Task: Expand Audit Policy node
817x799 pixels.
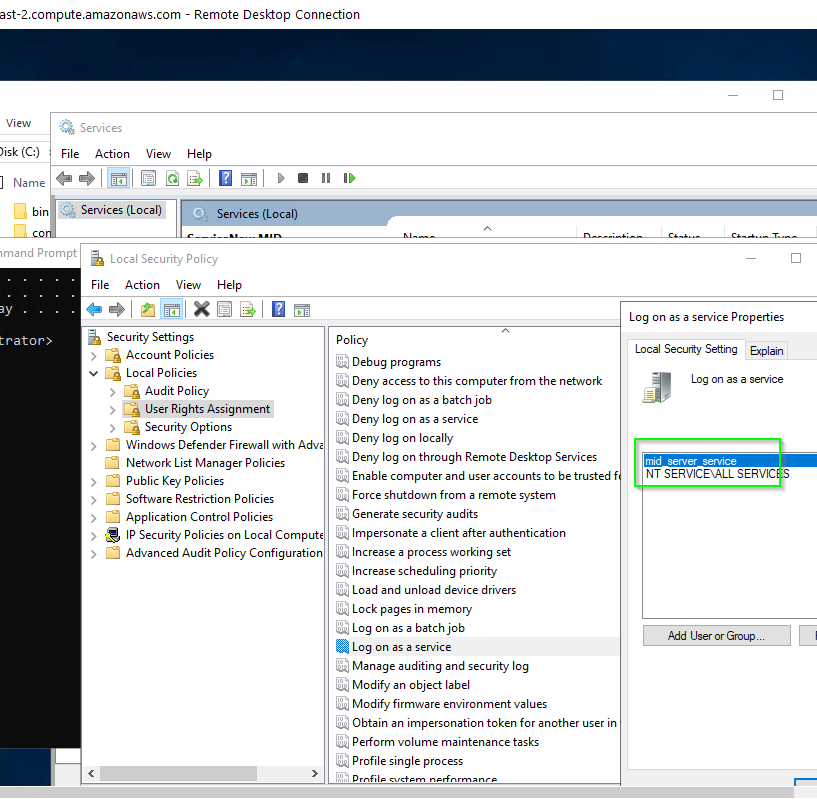Action: coord(113,392)
